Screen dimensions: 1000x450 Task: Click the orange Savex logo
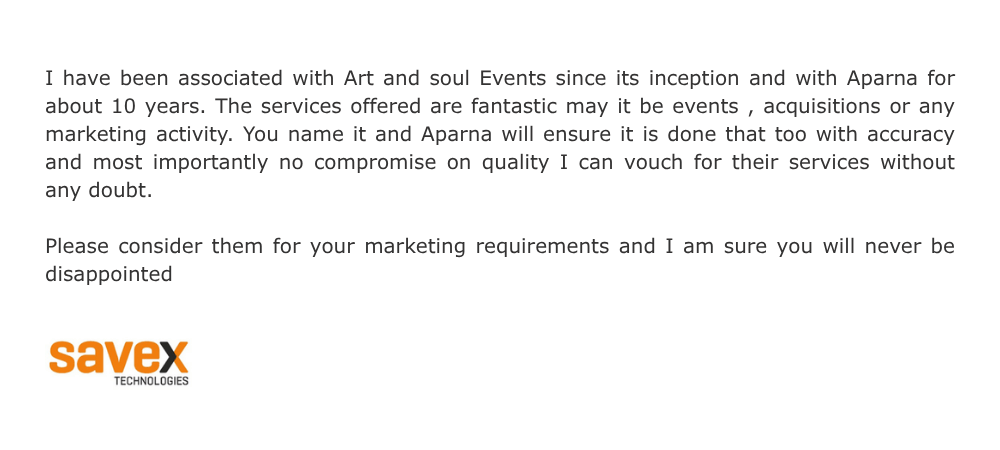119,363
